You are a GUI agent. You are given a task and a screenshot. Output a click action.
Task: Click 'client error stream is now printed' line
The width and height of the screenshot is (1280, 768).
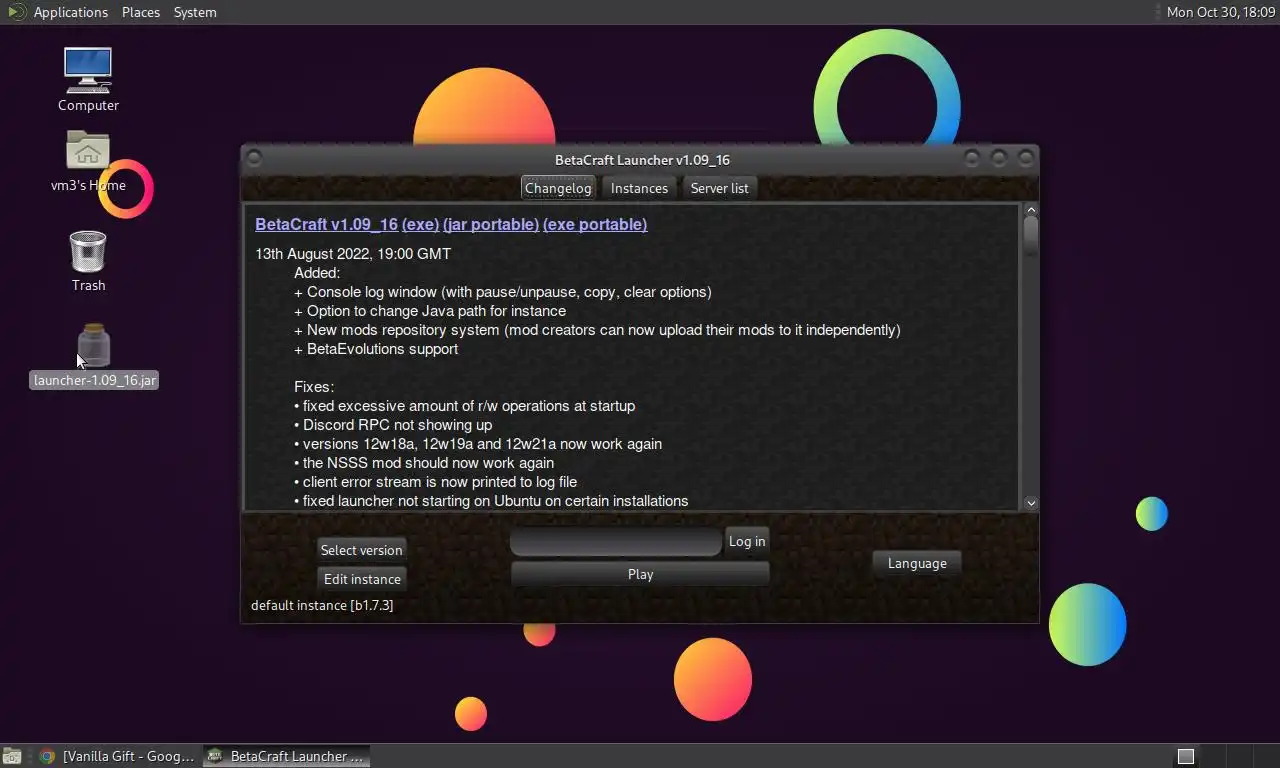coord(436,482)
